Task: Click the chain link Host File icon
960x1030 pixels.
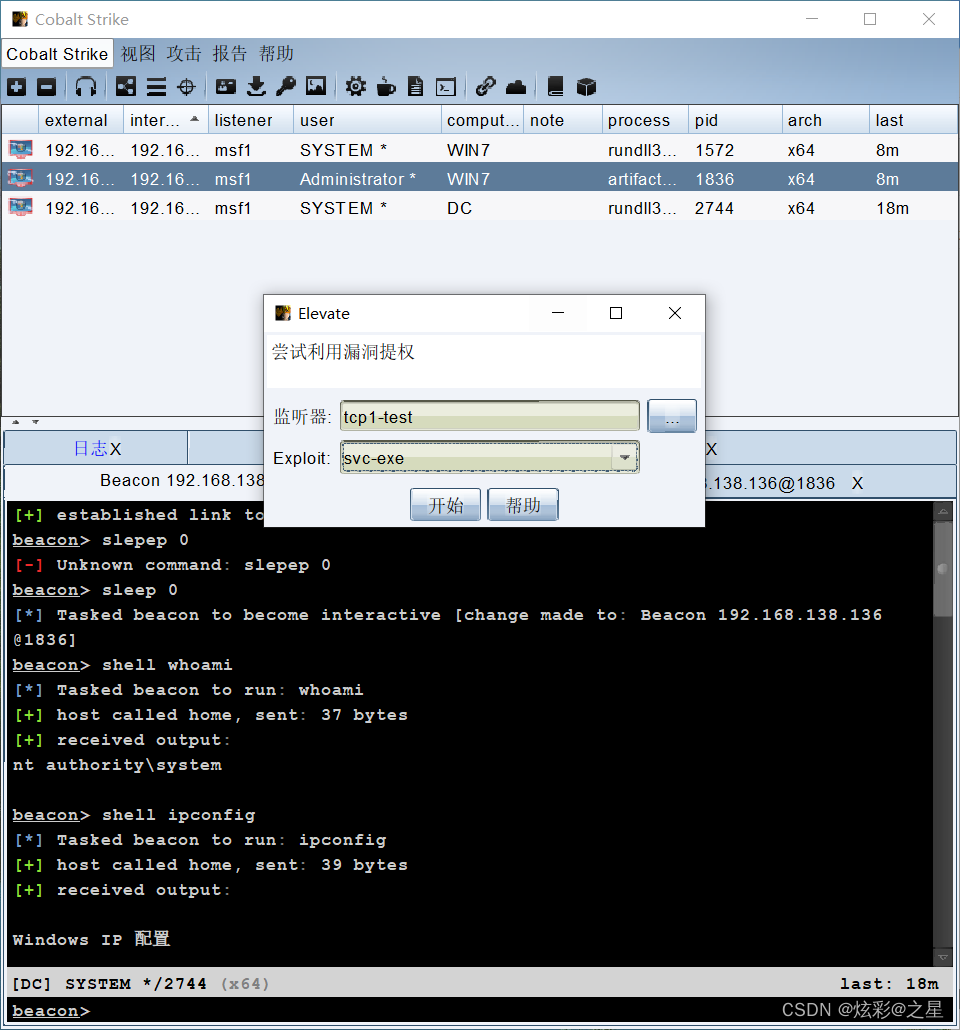Action: pos(486,87)
